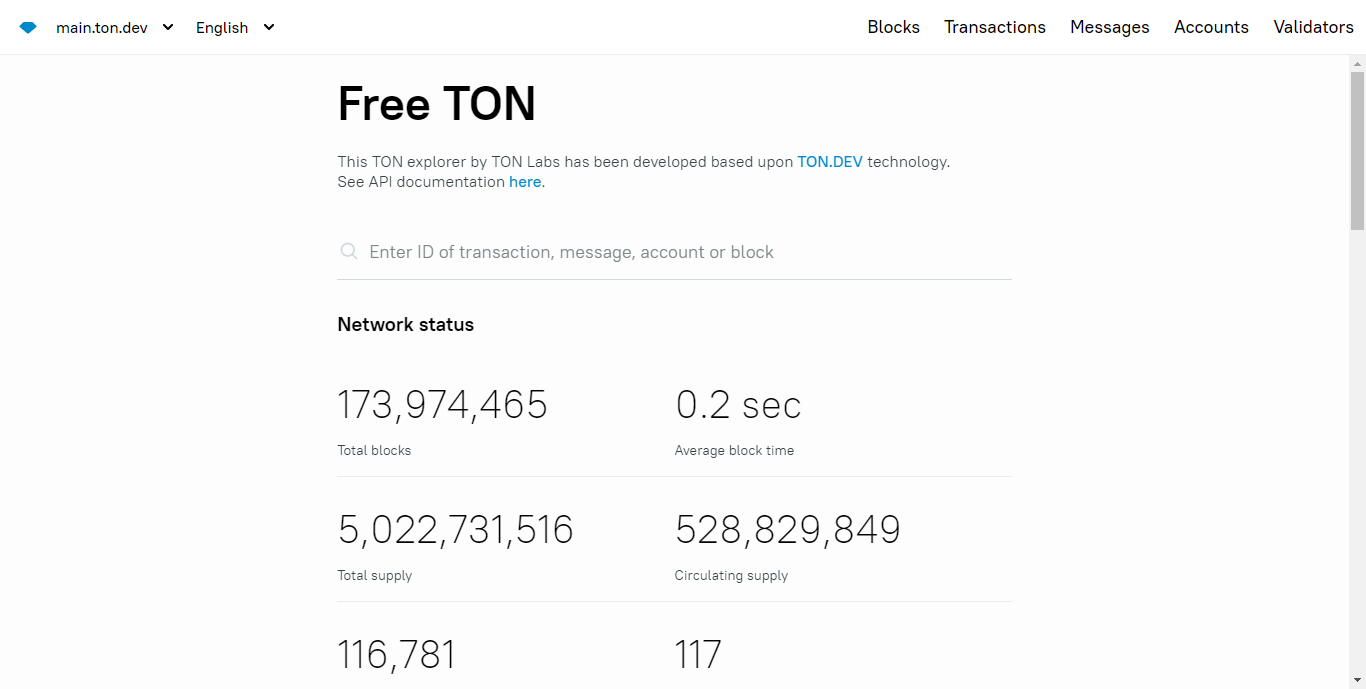Follow the TON.DEV technology link
1366x689 pixels.
[829, 162]
